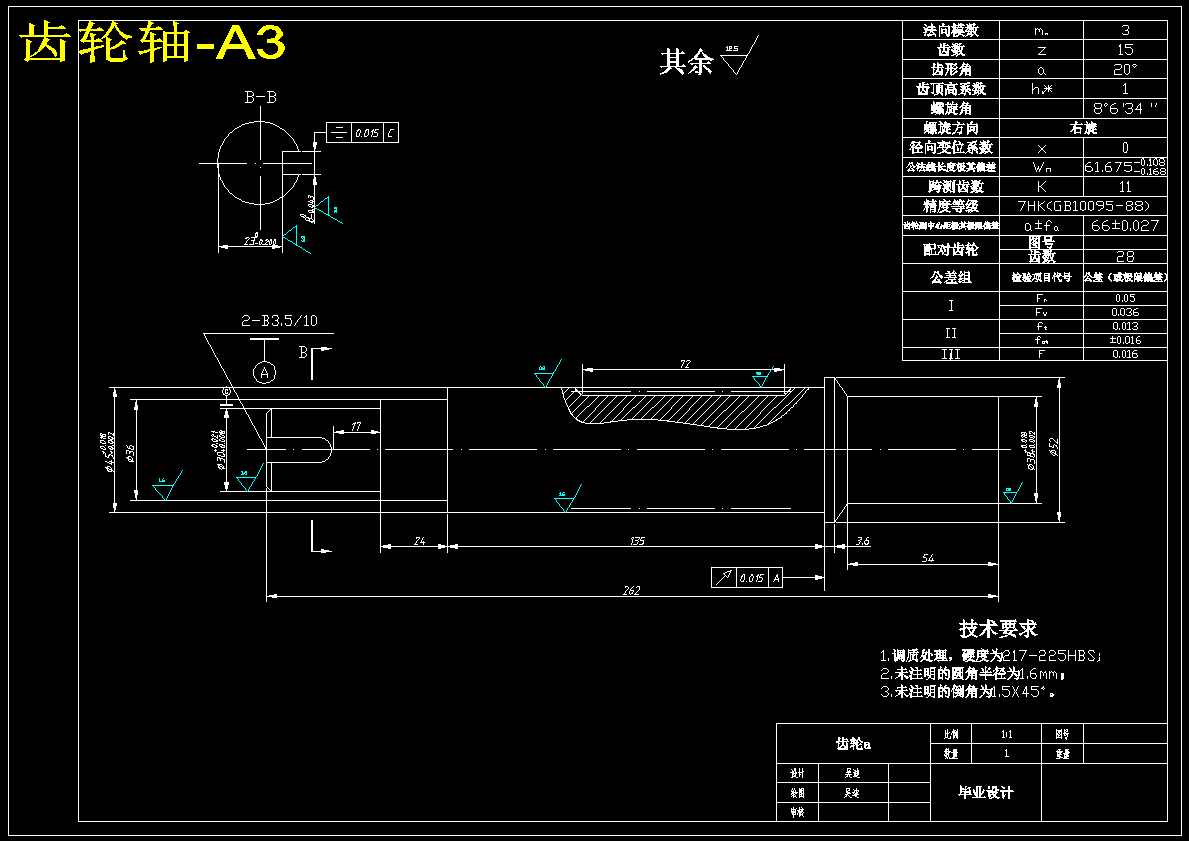This screenshot has width=1189, height=841.
Task: Click the 毕业设计 title block cell
Action: coord(985,792)
